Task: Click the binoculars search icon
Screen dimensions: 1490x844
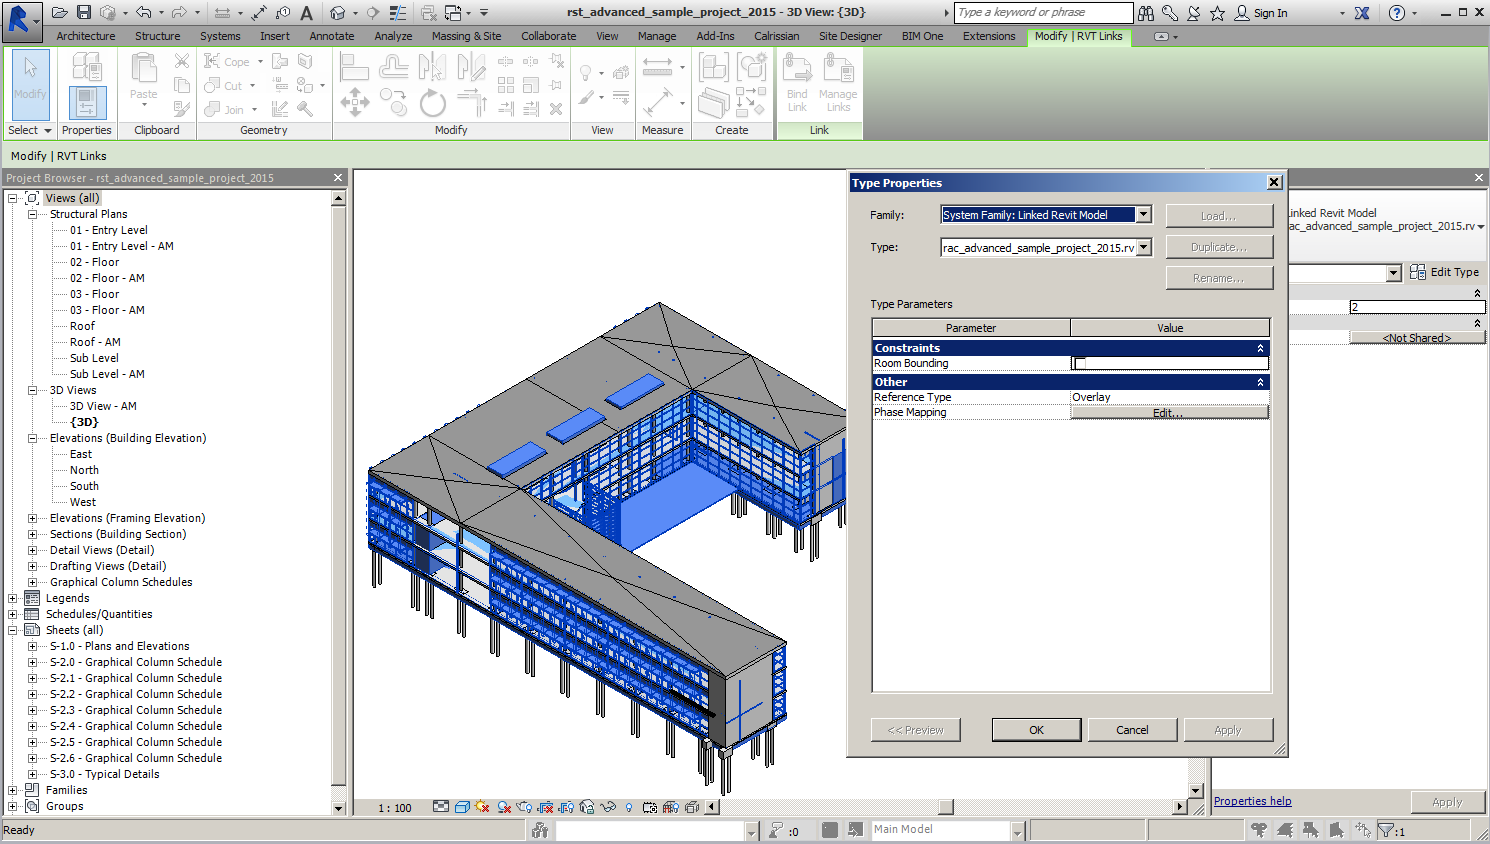Action: 1146,13
